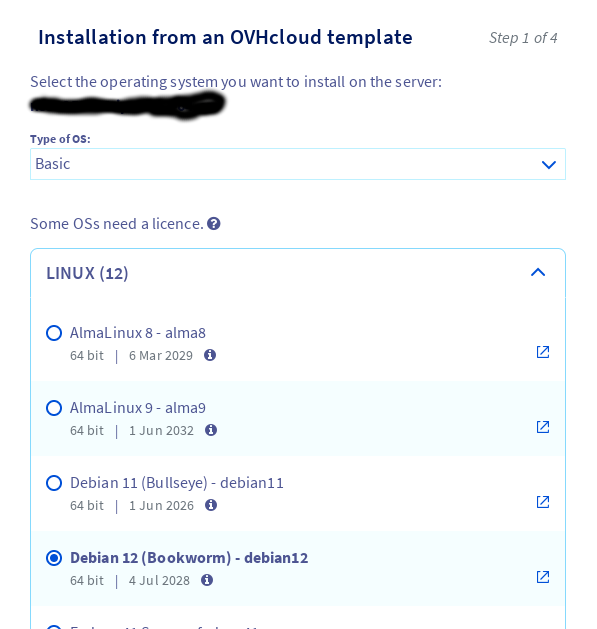Select the Debian 11 (Bullseye) radio button
Viewport: 597px width, 629px height.
coord(54,483)
